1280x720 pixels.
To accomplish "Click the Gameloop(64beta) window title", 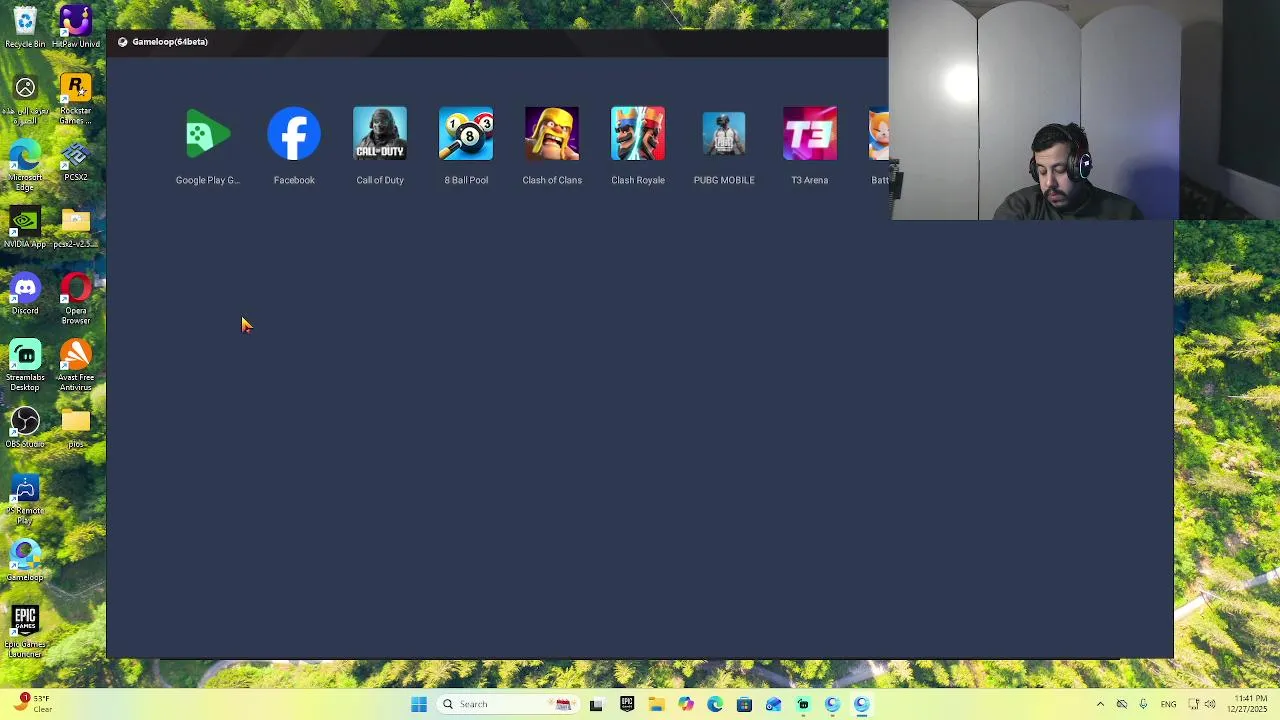I will [x=170, y=42].
